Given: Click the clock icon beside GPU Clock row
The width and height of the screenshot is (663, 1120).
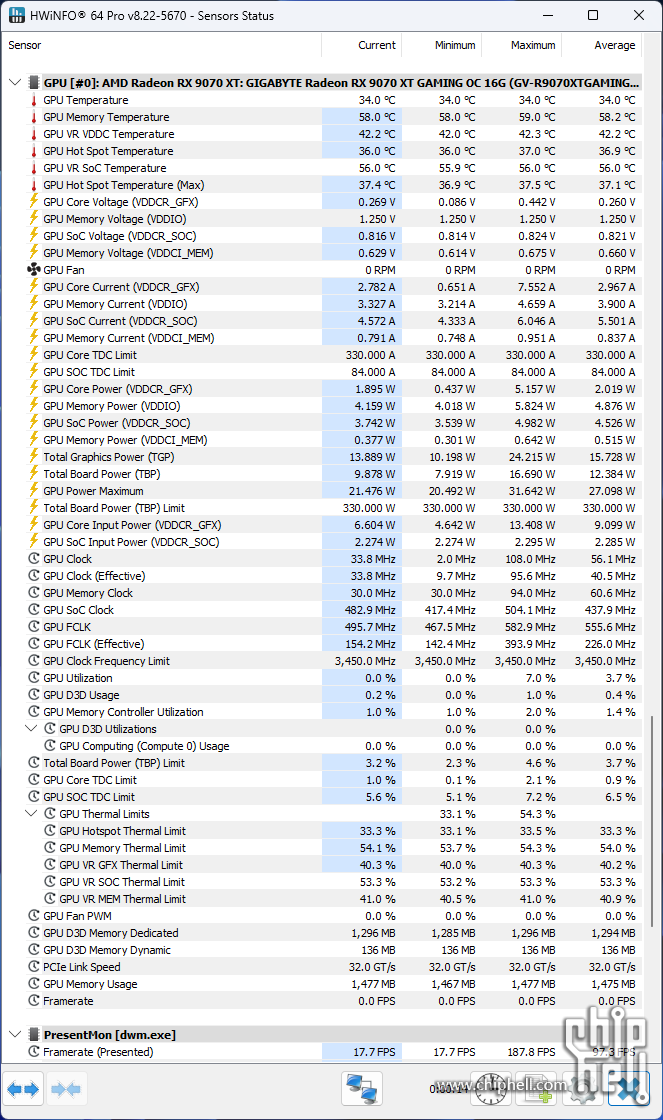Looking at the screenshot, I should point(34,559).
